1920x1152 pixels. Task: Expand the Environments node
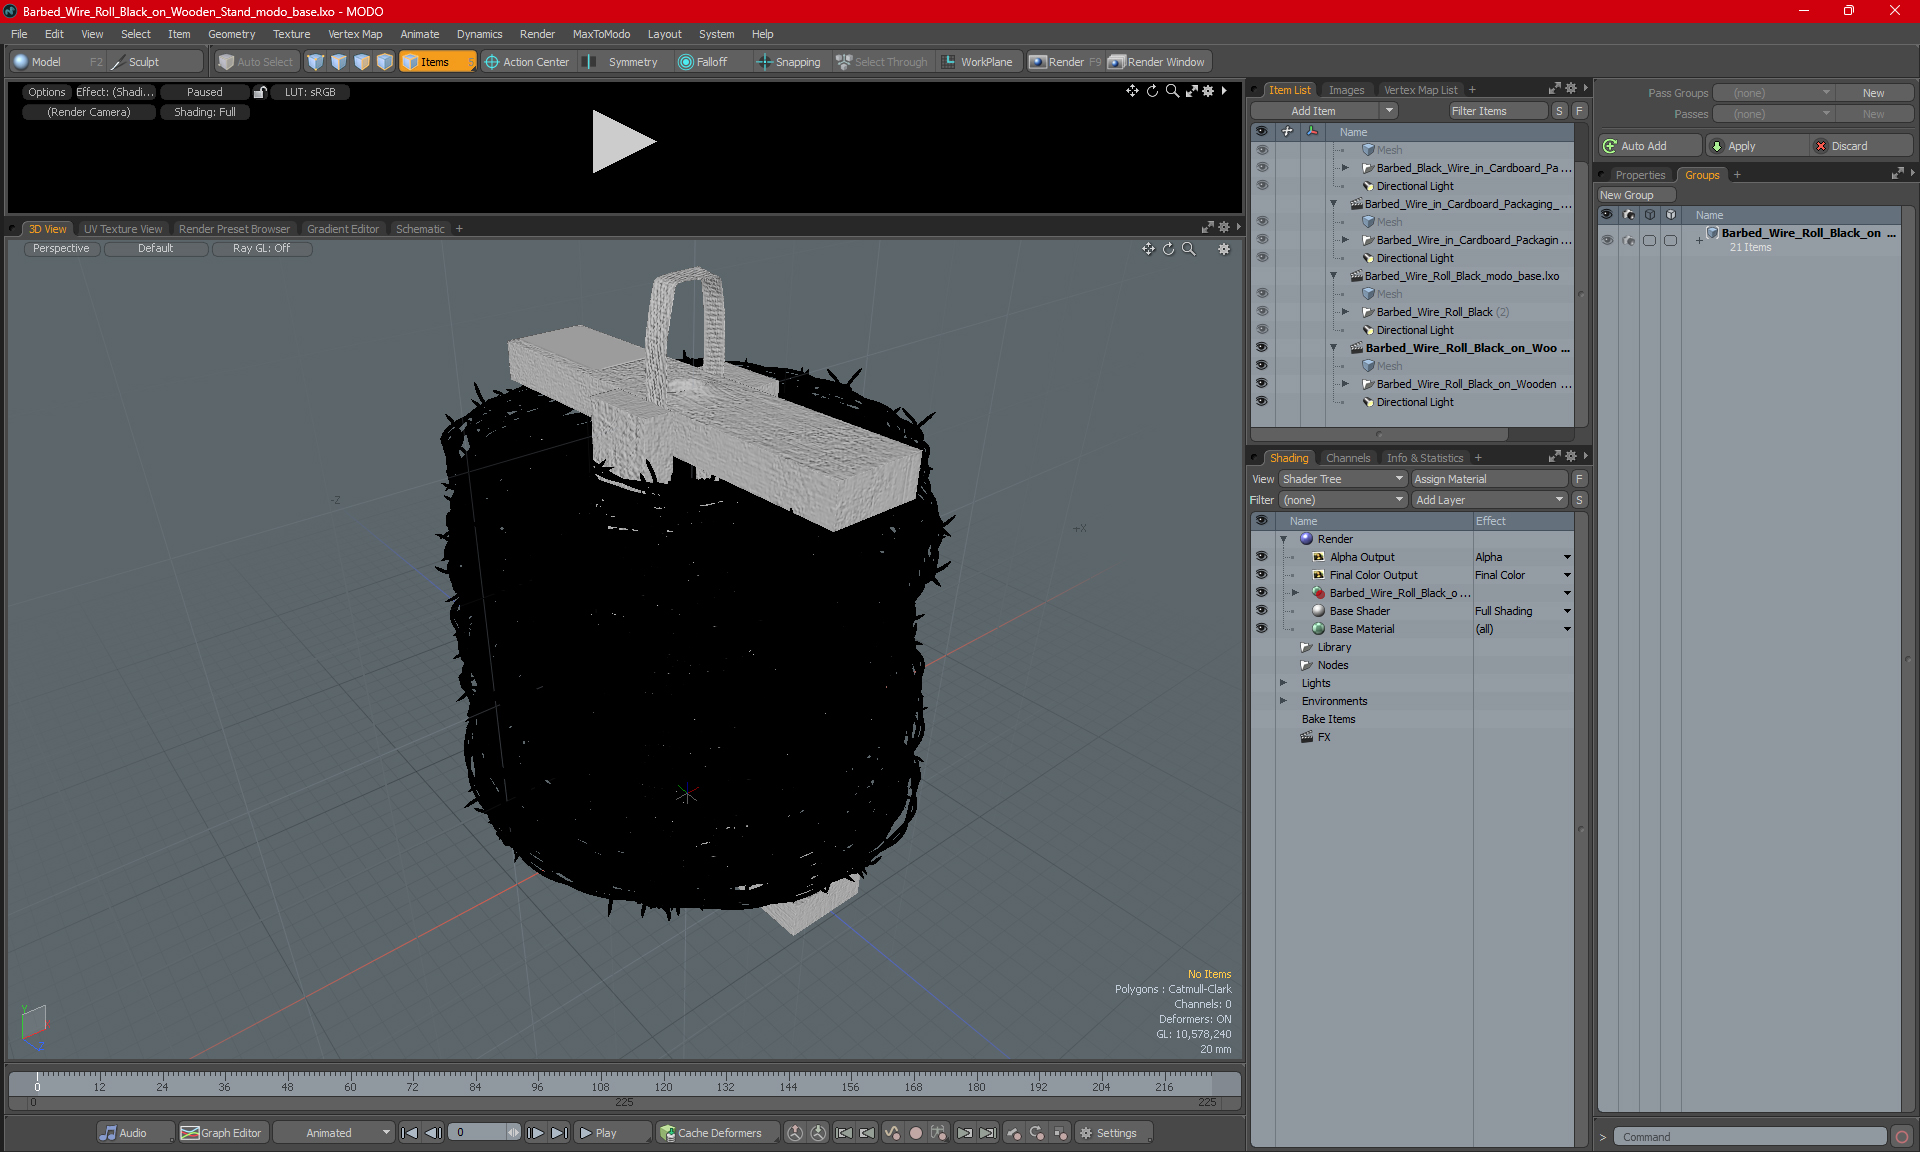[1284, 701]
